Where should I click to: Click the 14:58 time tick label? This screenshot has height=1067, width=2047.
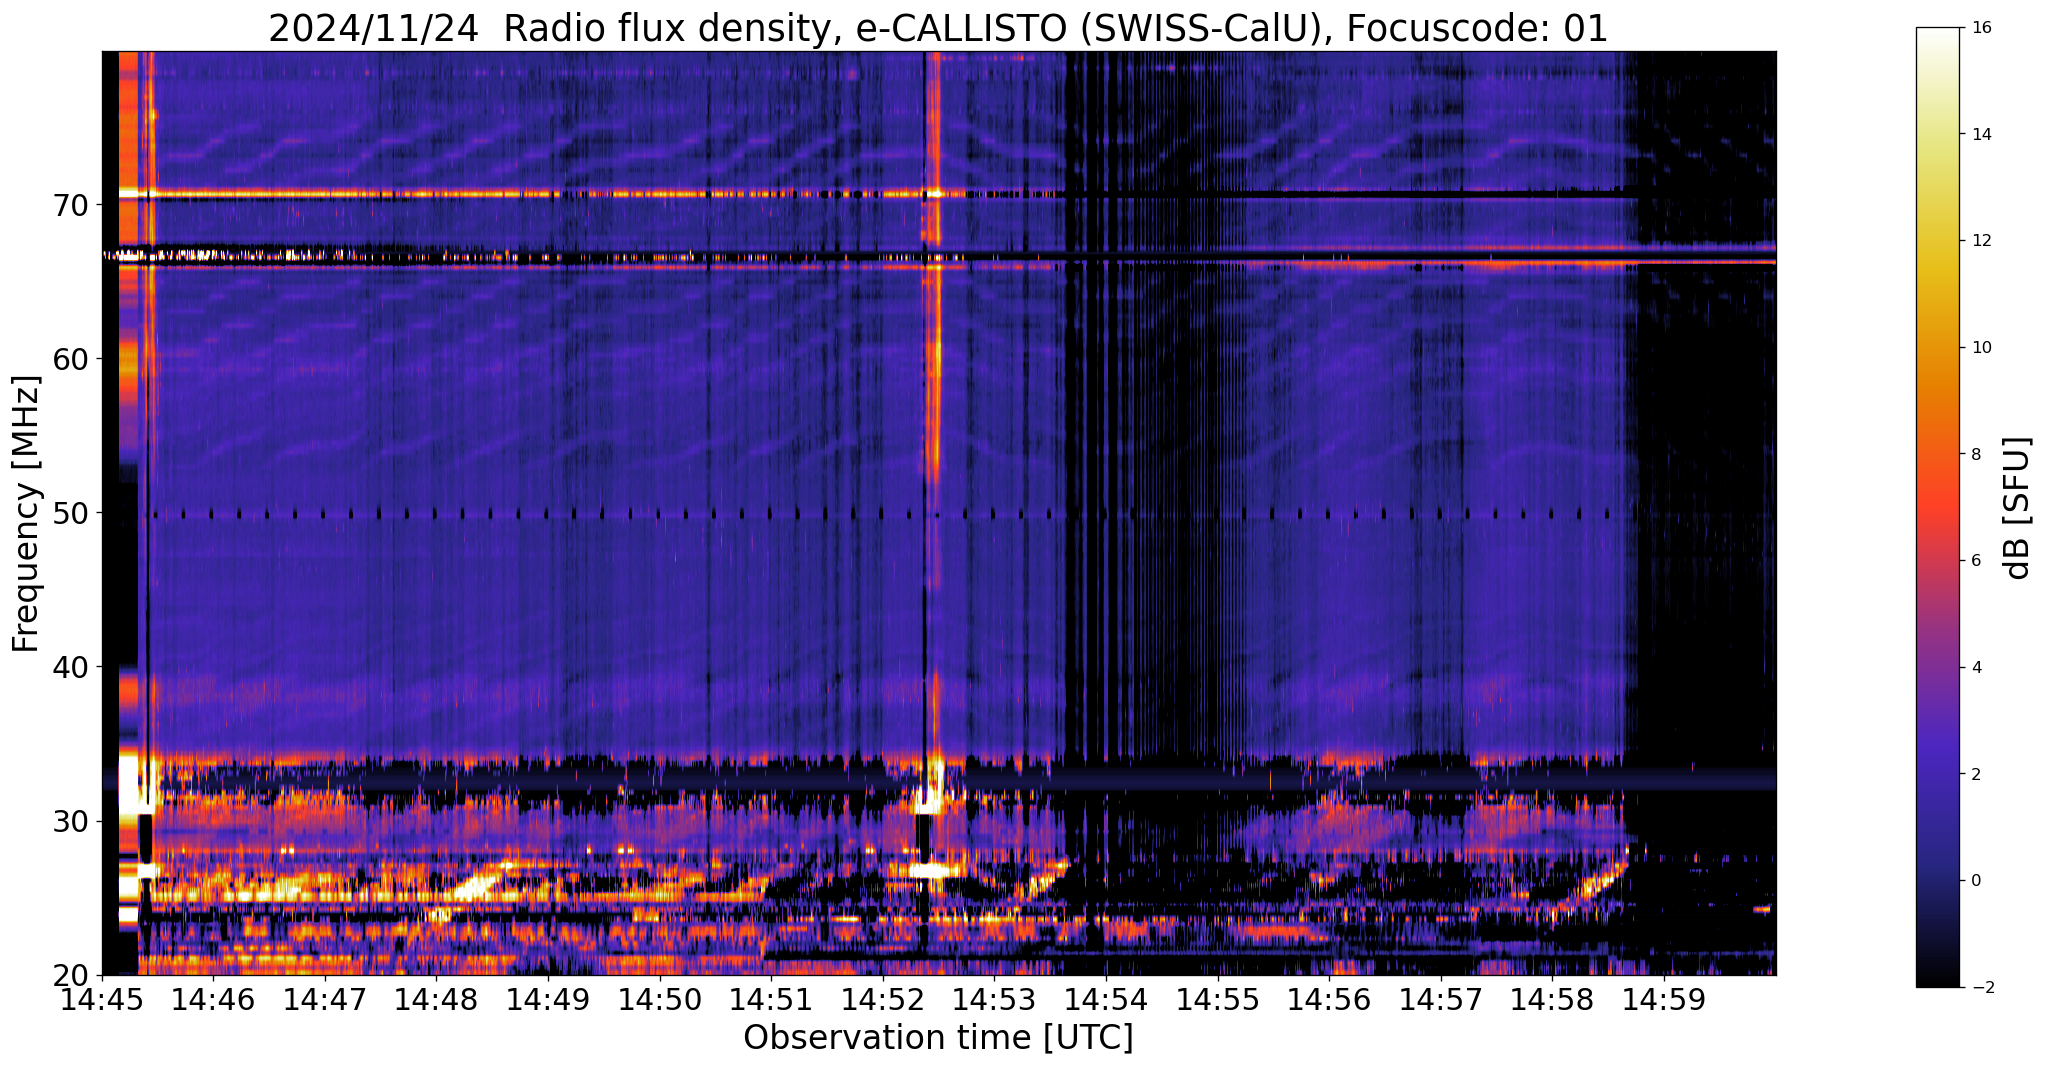(1552, 1000)
